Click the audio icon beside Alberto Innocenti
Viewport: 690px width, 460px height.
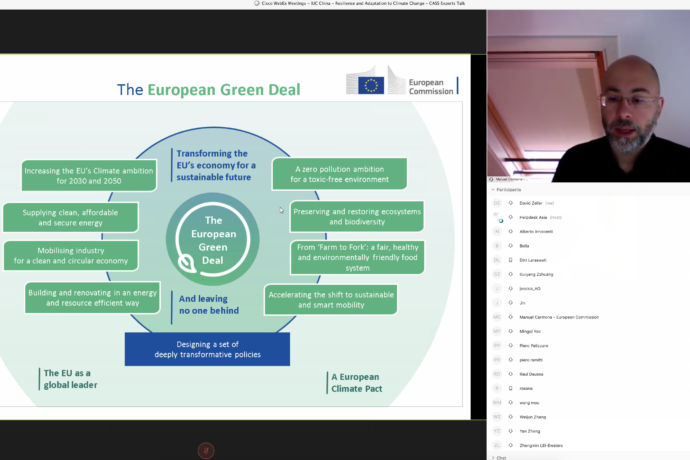point(510,232)
